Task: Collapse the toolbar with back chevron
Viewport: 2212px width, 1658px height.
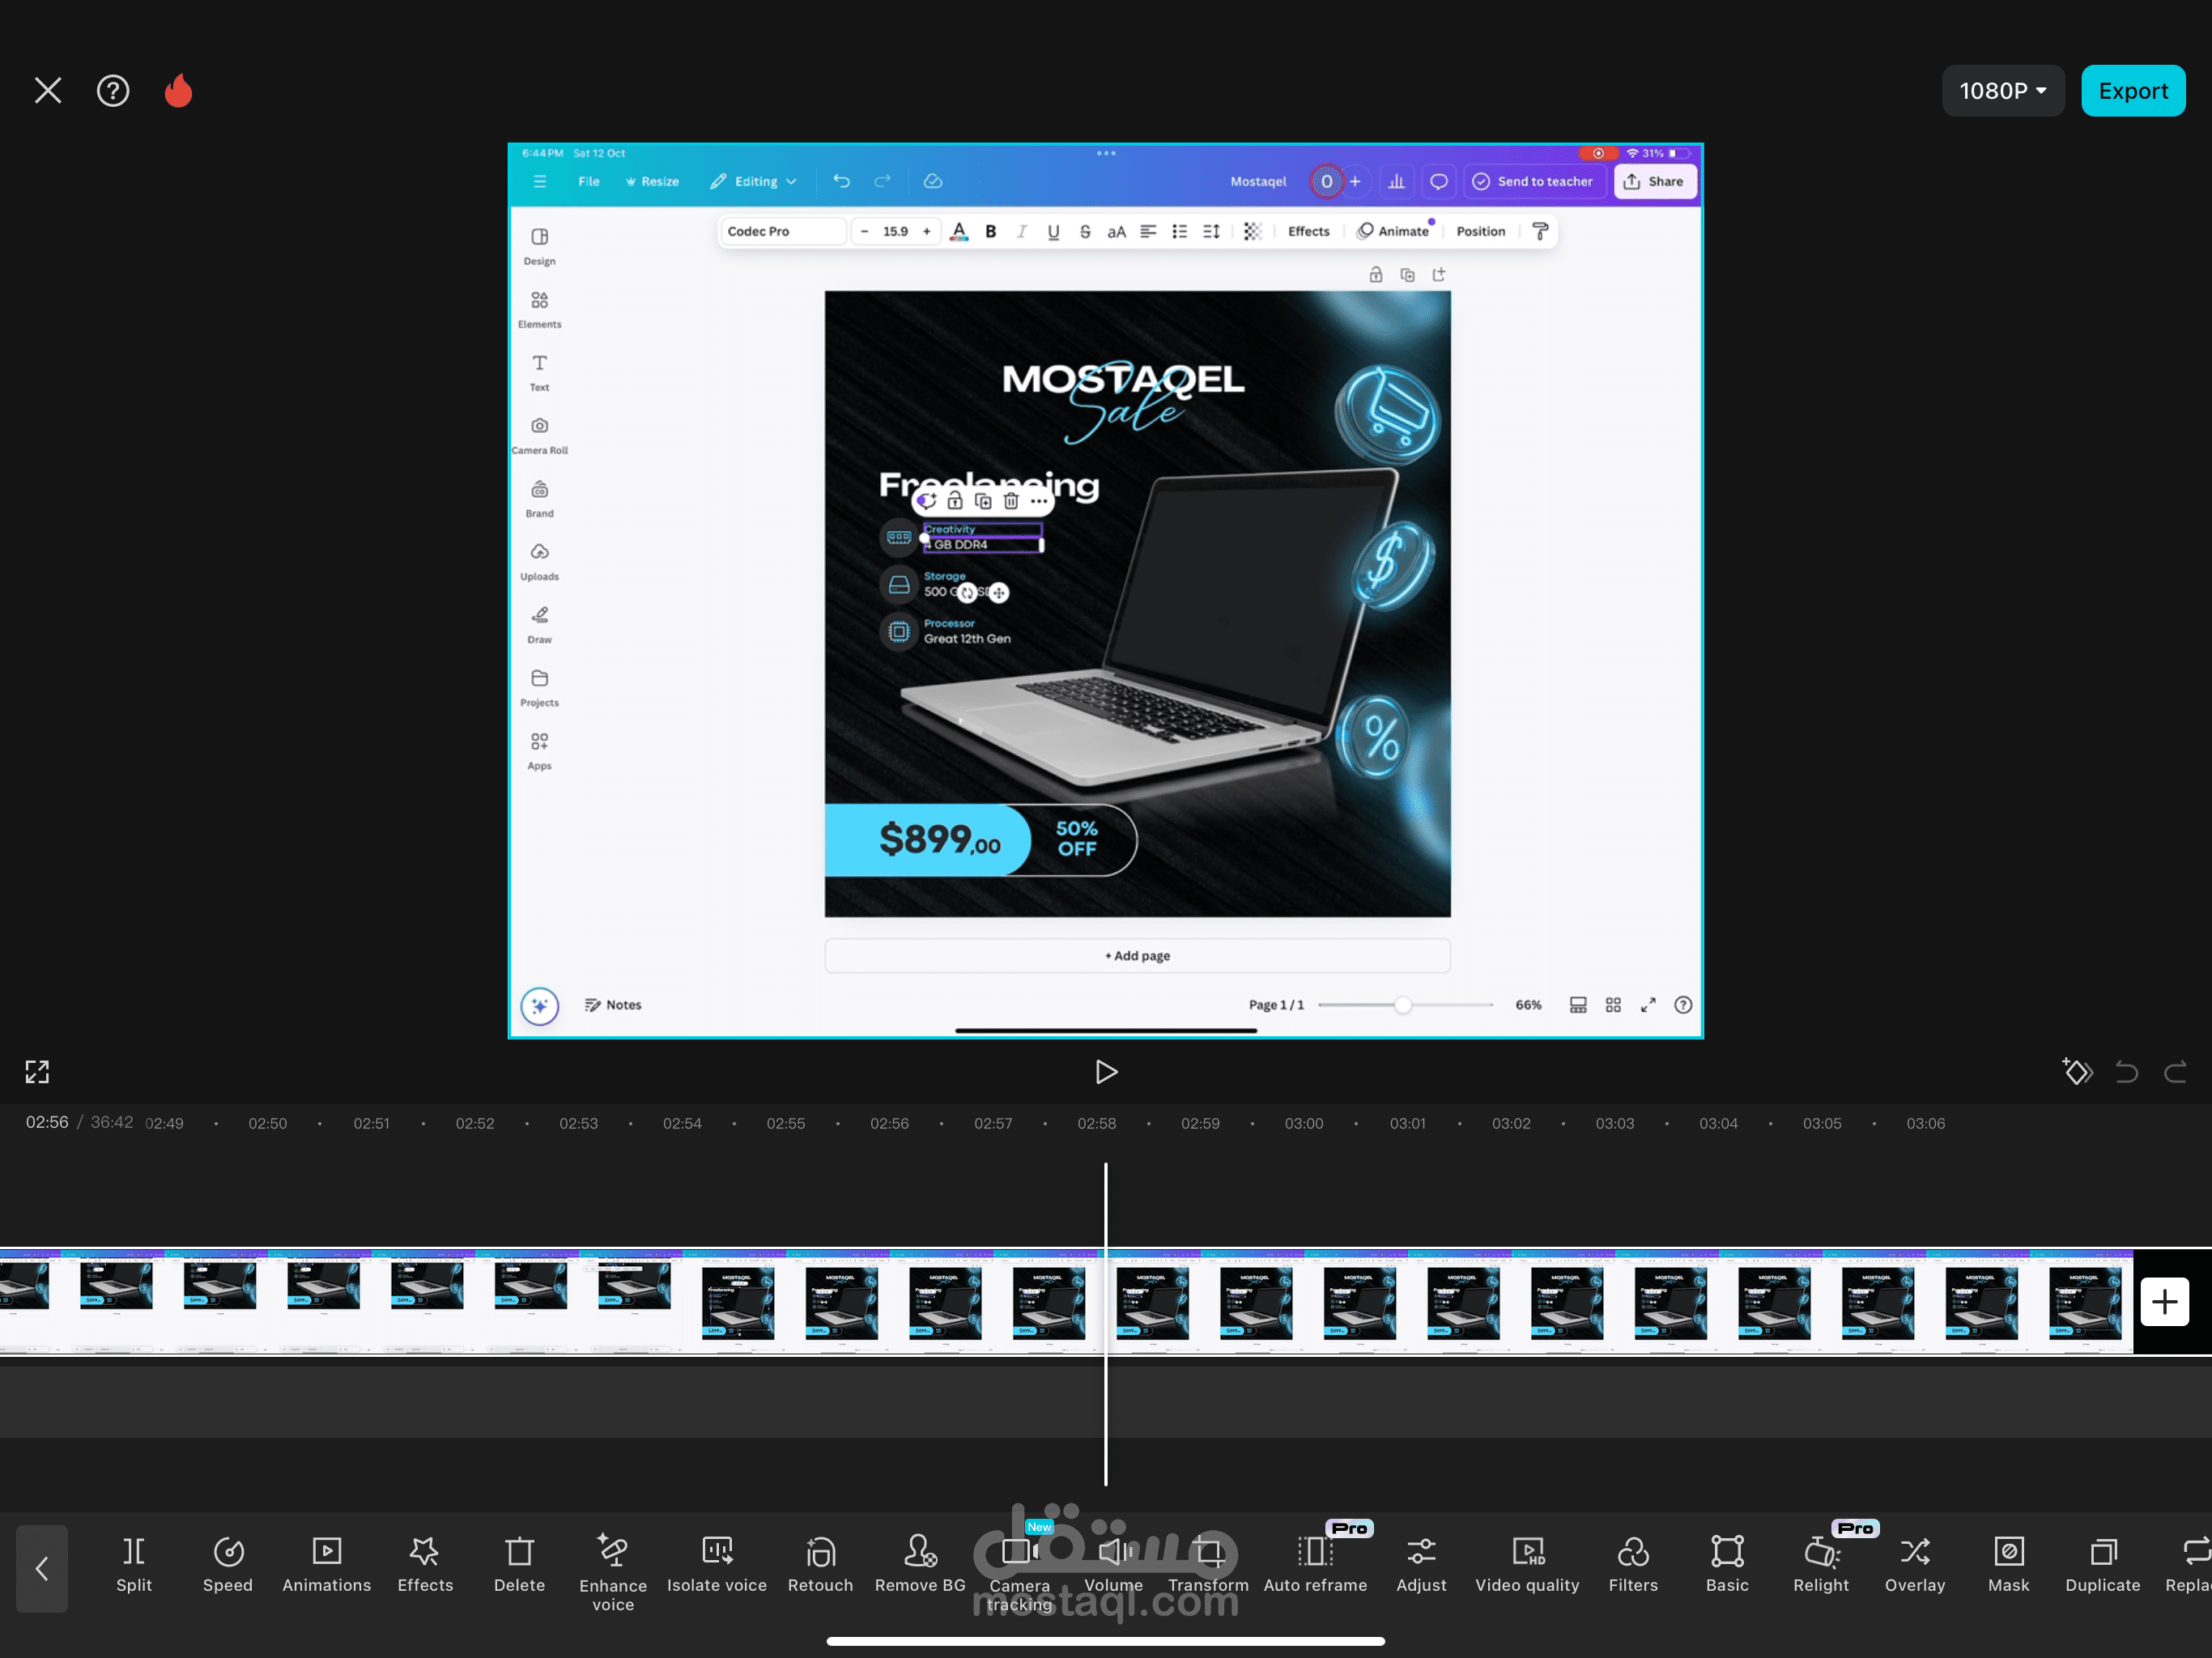Action: 42,1568
